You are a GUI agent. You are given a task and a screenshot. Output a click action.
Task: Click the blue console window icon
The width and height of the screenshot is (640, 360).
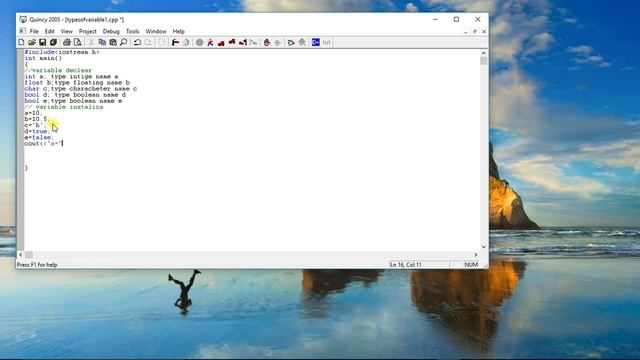tap(316, 42)
